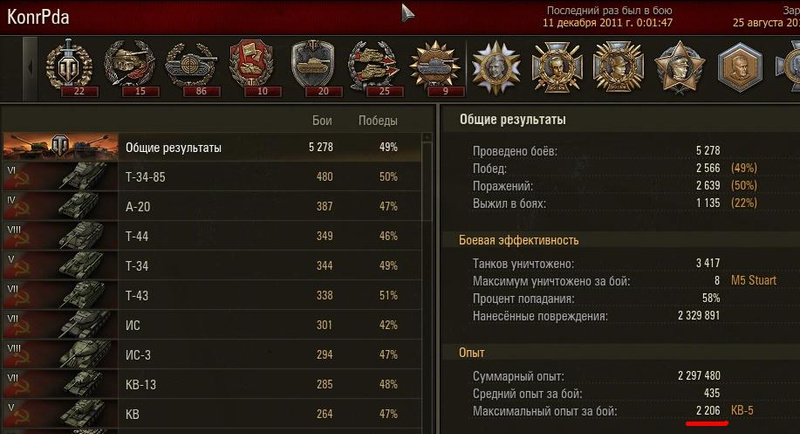The width and height of the screenshot is (800, 434).
Task: Open the red banner medal showing 10
Action: tap(252, 68)
